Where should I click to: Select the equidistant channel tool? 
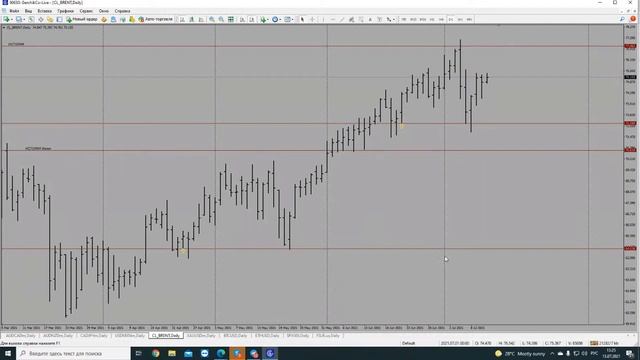[351, 19]
